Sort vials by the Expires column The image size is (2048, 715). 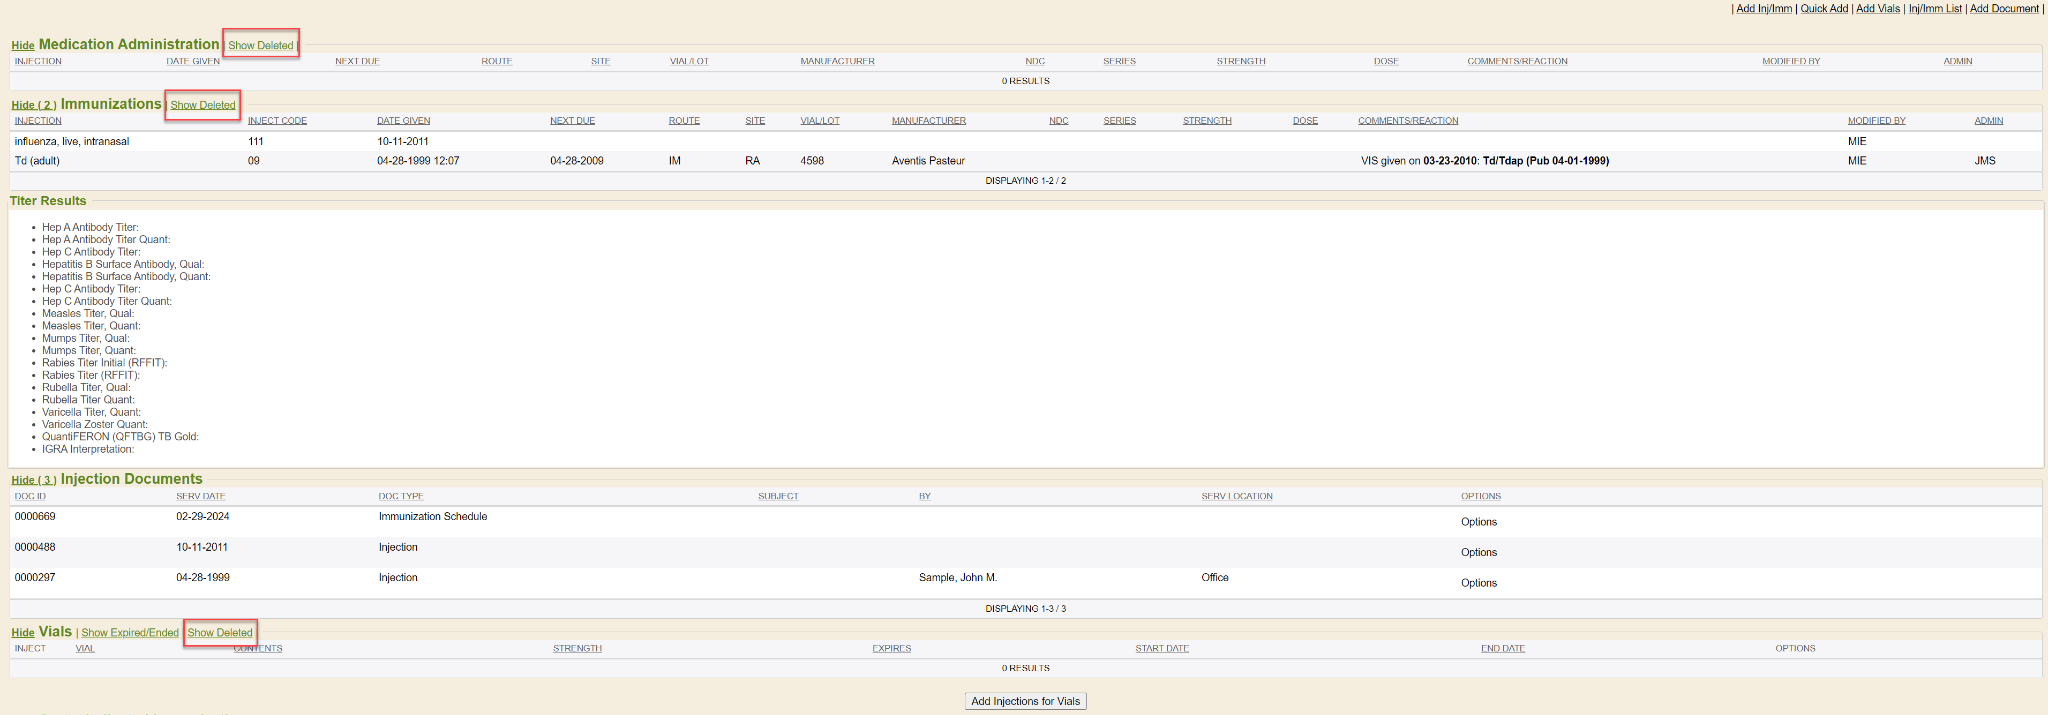(891, 649)
